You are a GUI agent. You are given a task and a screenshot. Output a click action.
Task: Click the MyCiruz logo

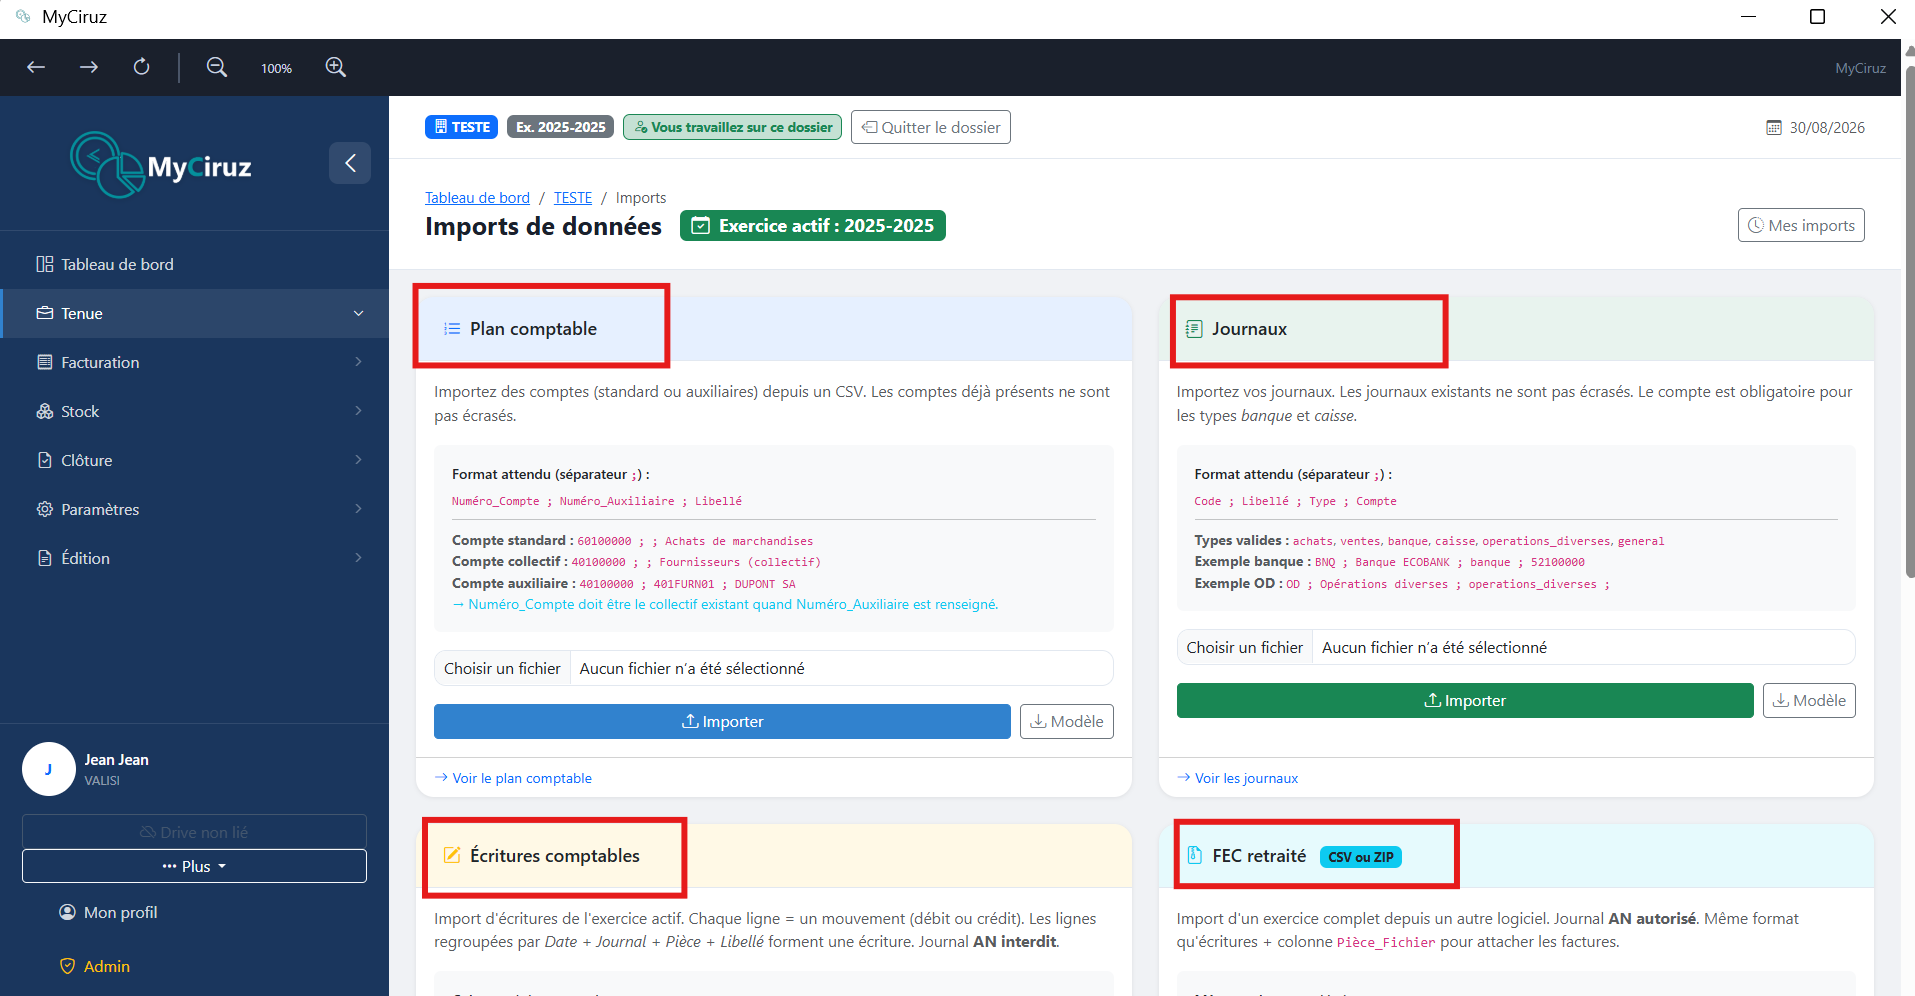161,165
